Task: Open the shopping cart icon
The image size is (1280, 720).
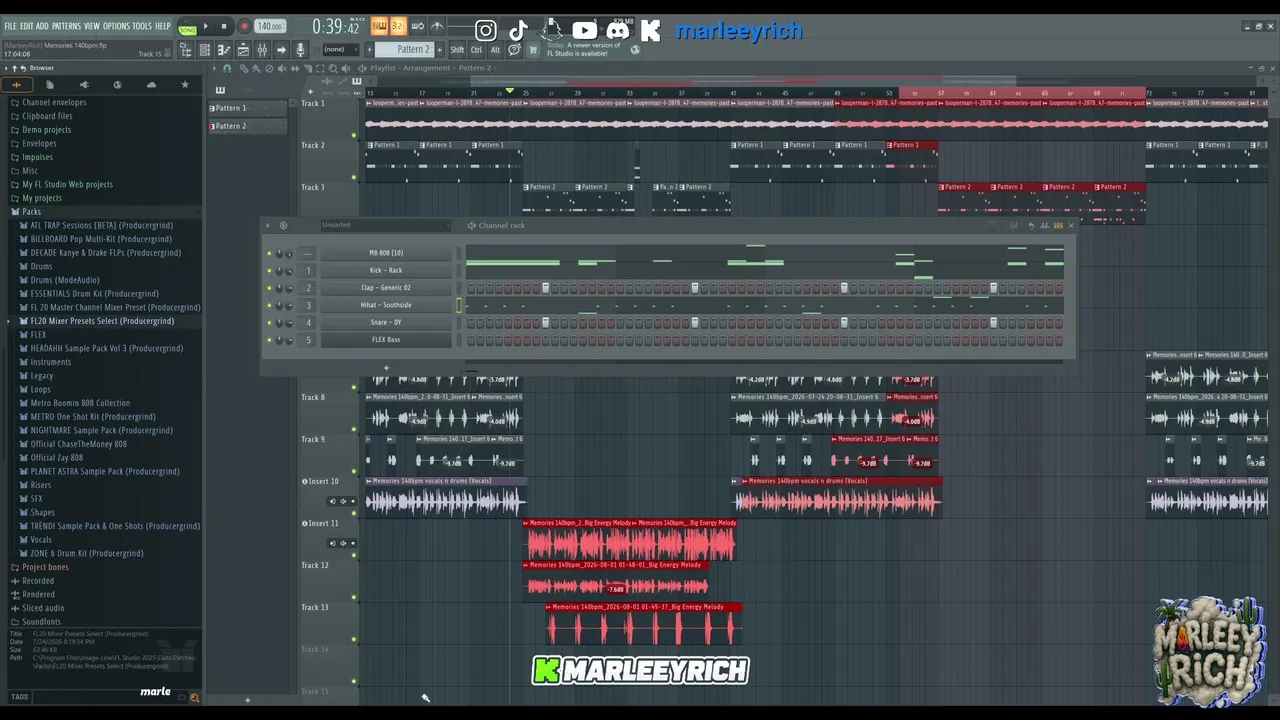Action: [533, 50]
